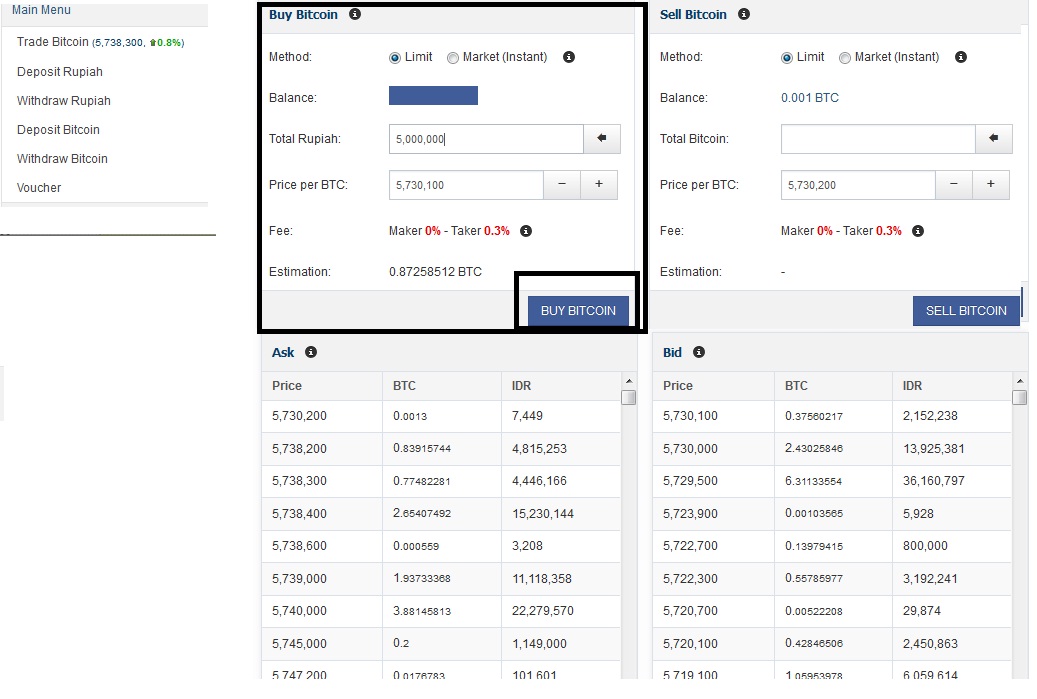The width and height of the screenshot is (1037, 699).
Task: Select Bid price 5,730,100
Action: pos(690,416)
